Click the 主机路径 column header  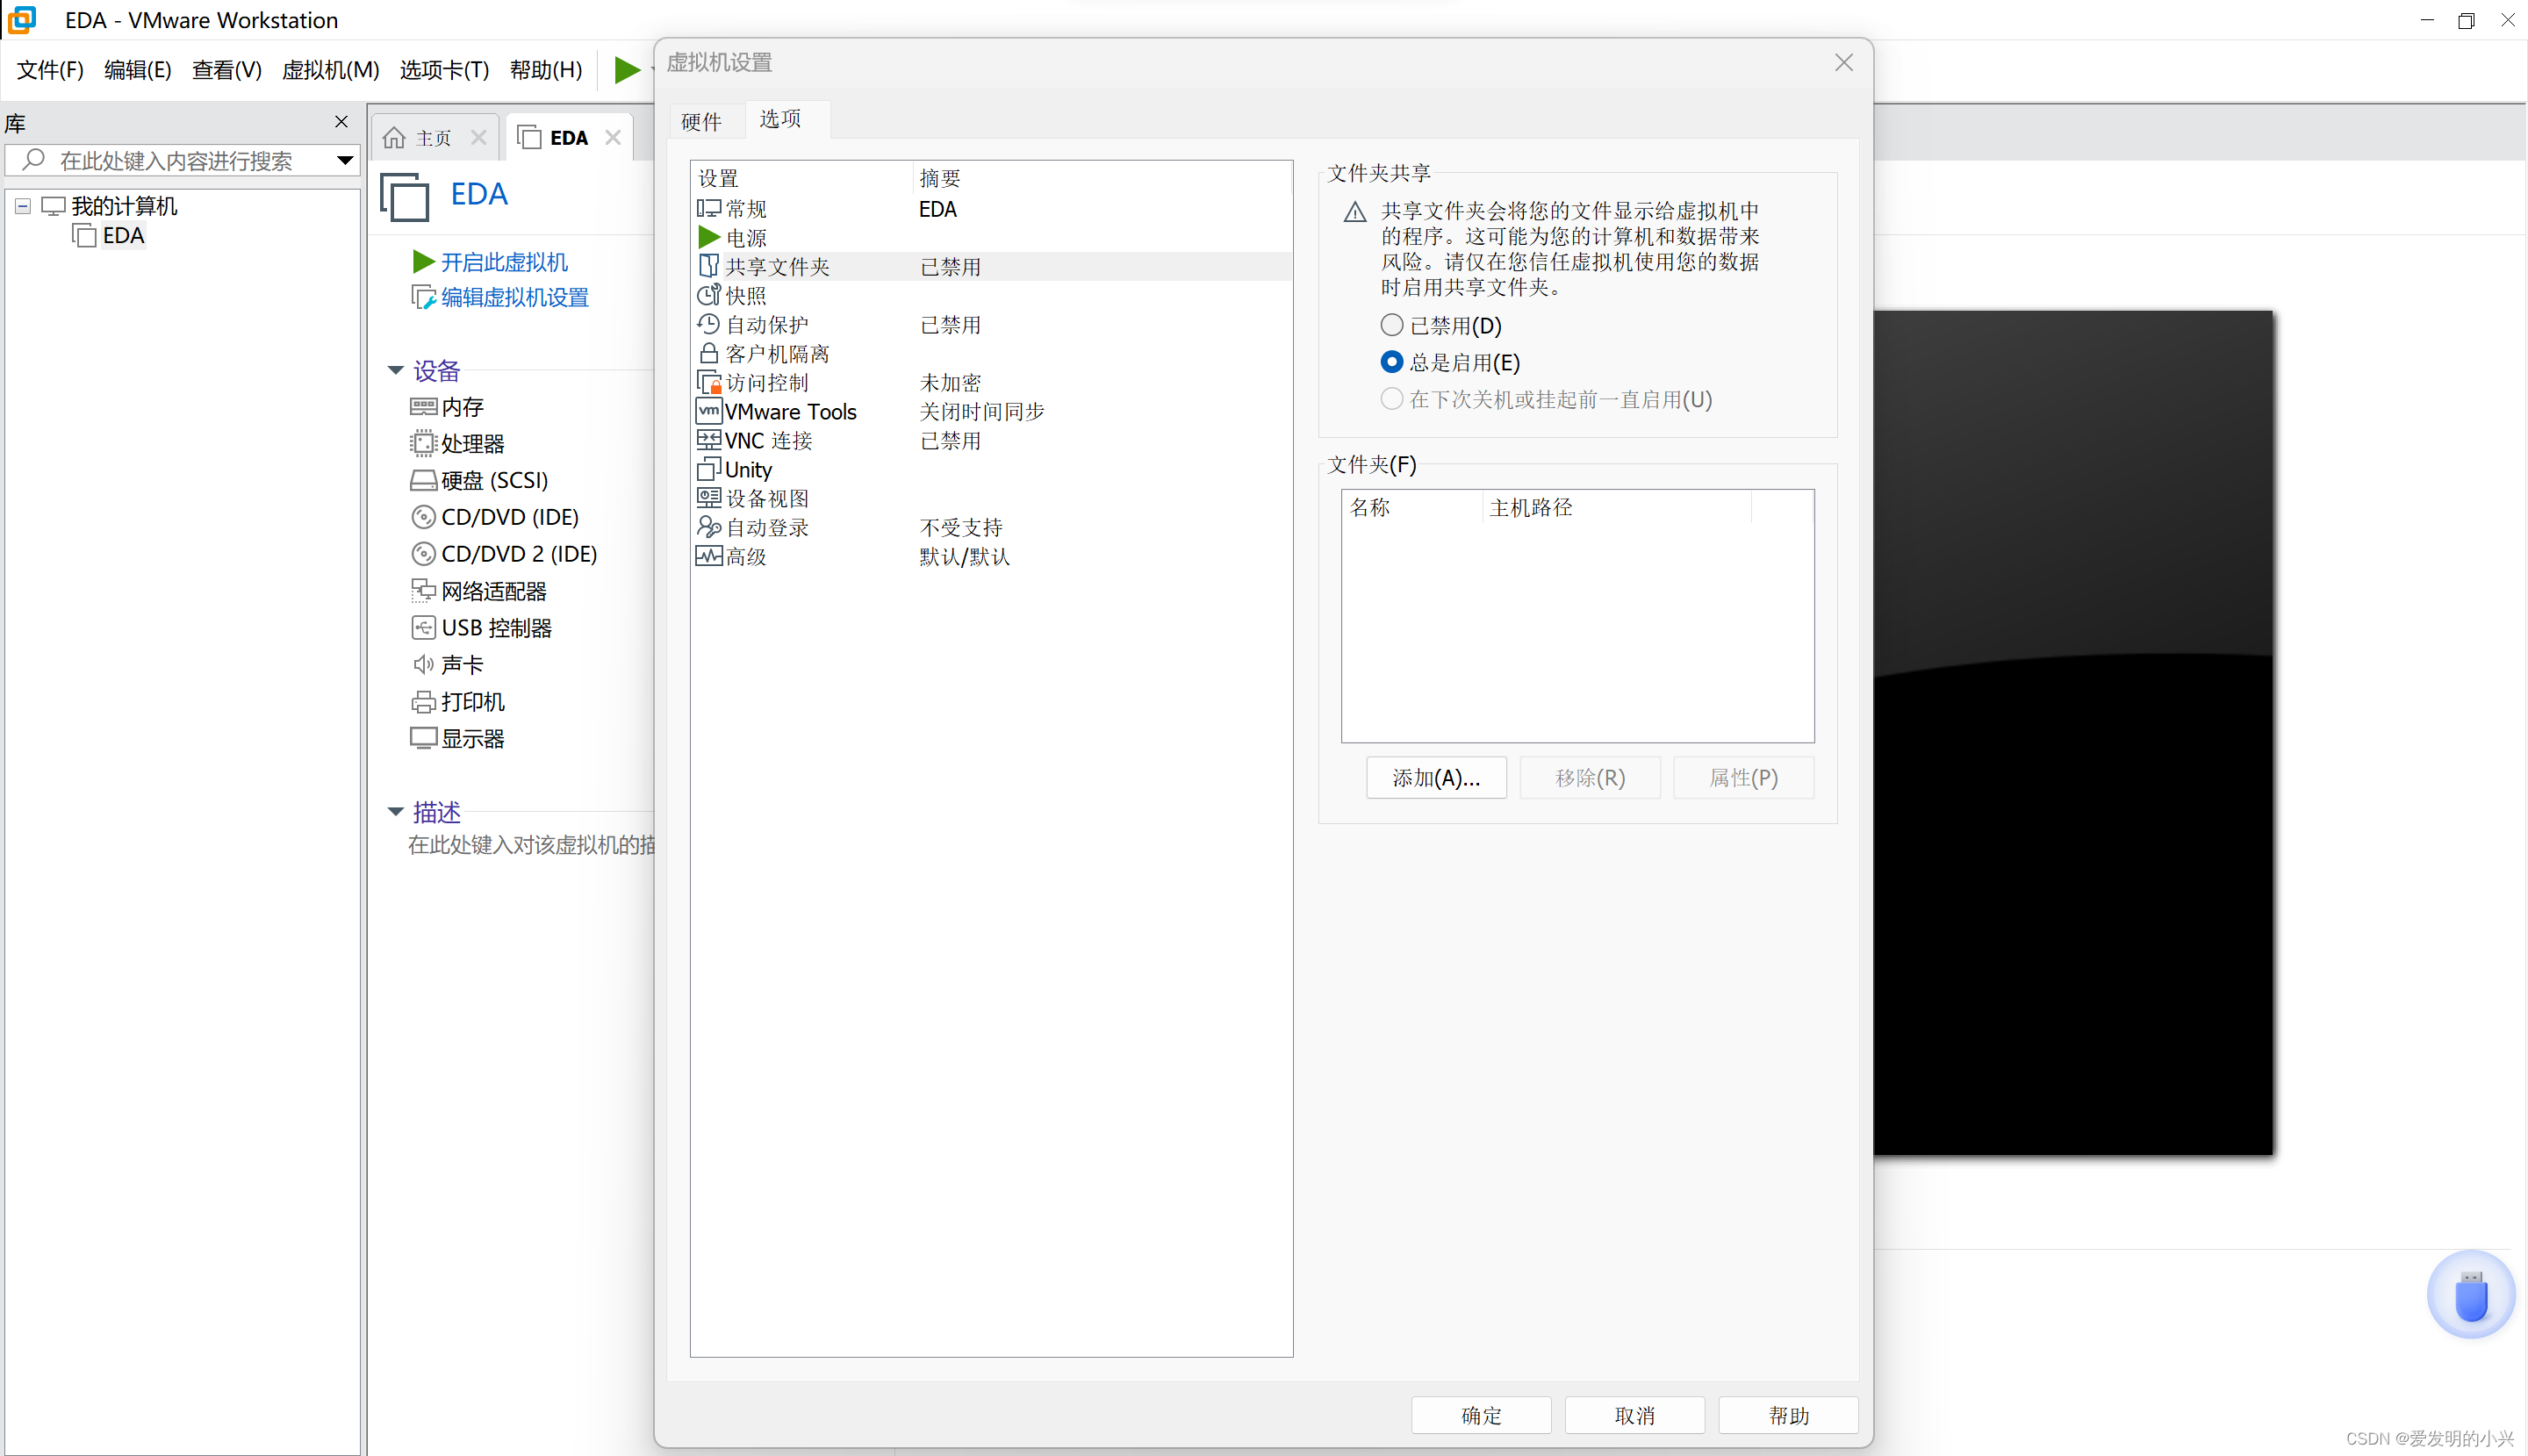click(x=1617, y=507)
